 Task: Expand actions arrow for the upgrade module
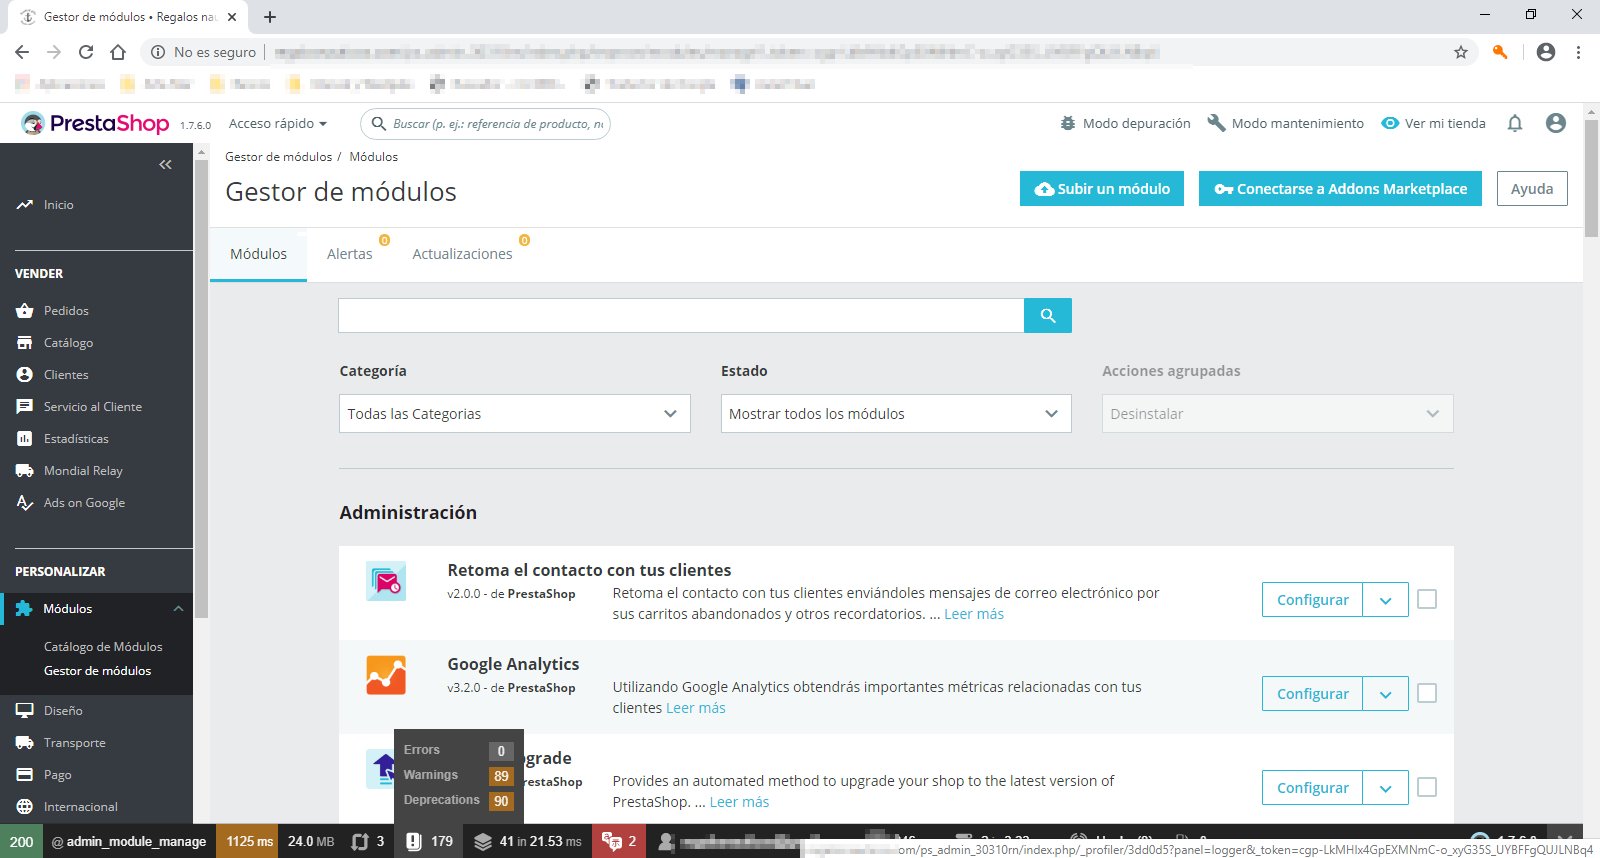[1386, 788]
